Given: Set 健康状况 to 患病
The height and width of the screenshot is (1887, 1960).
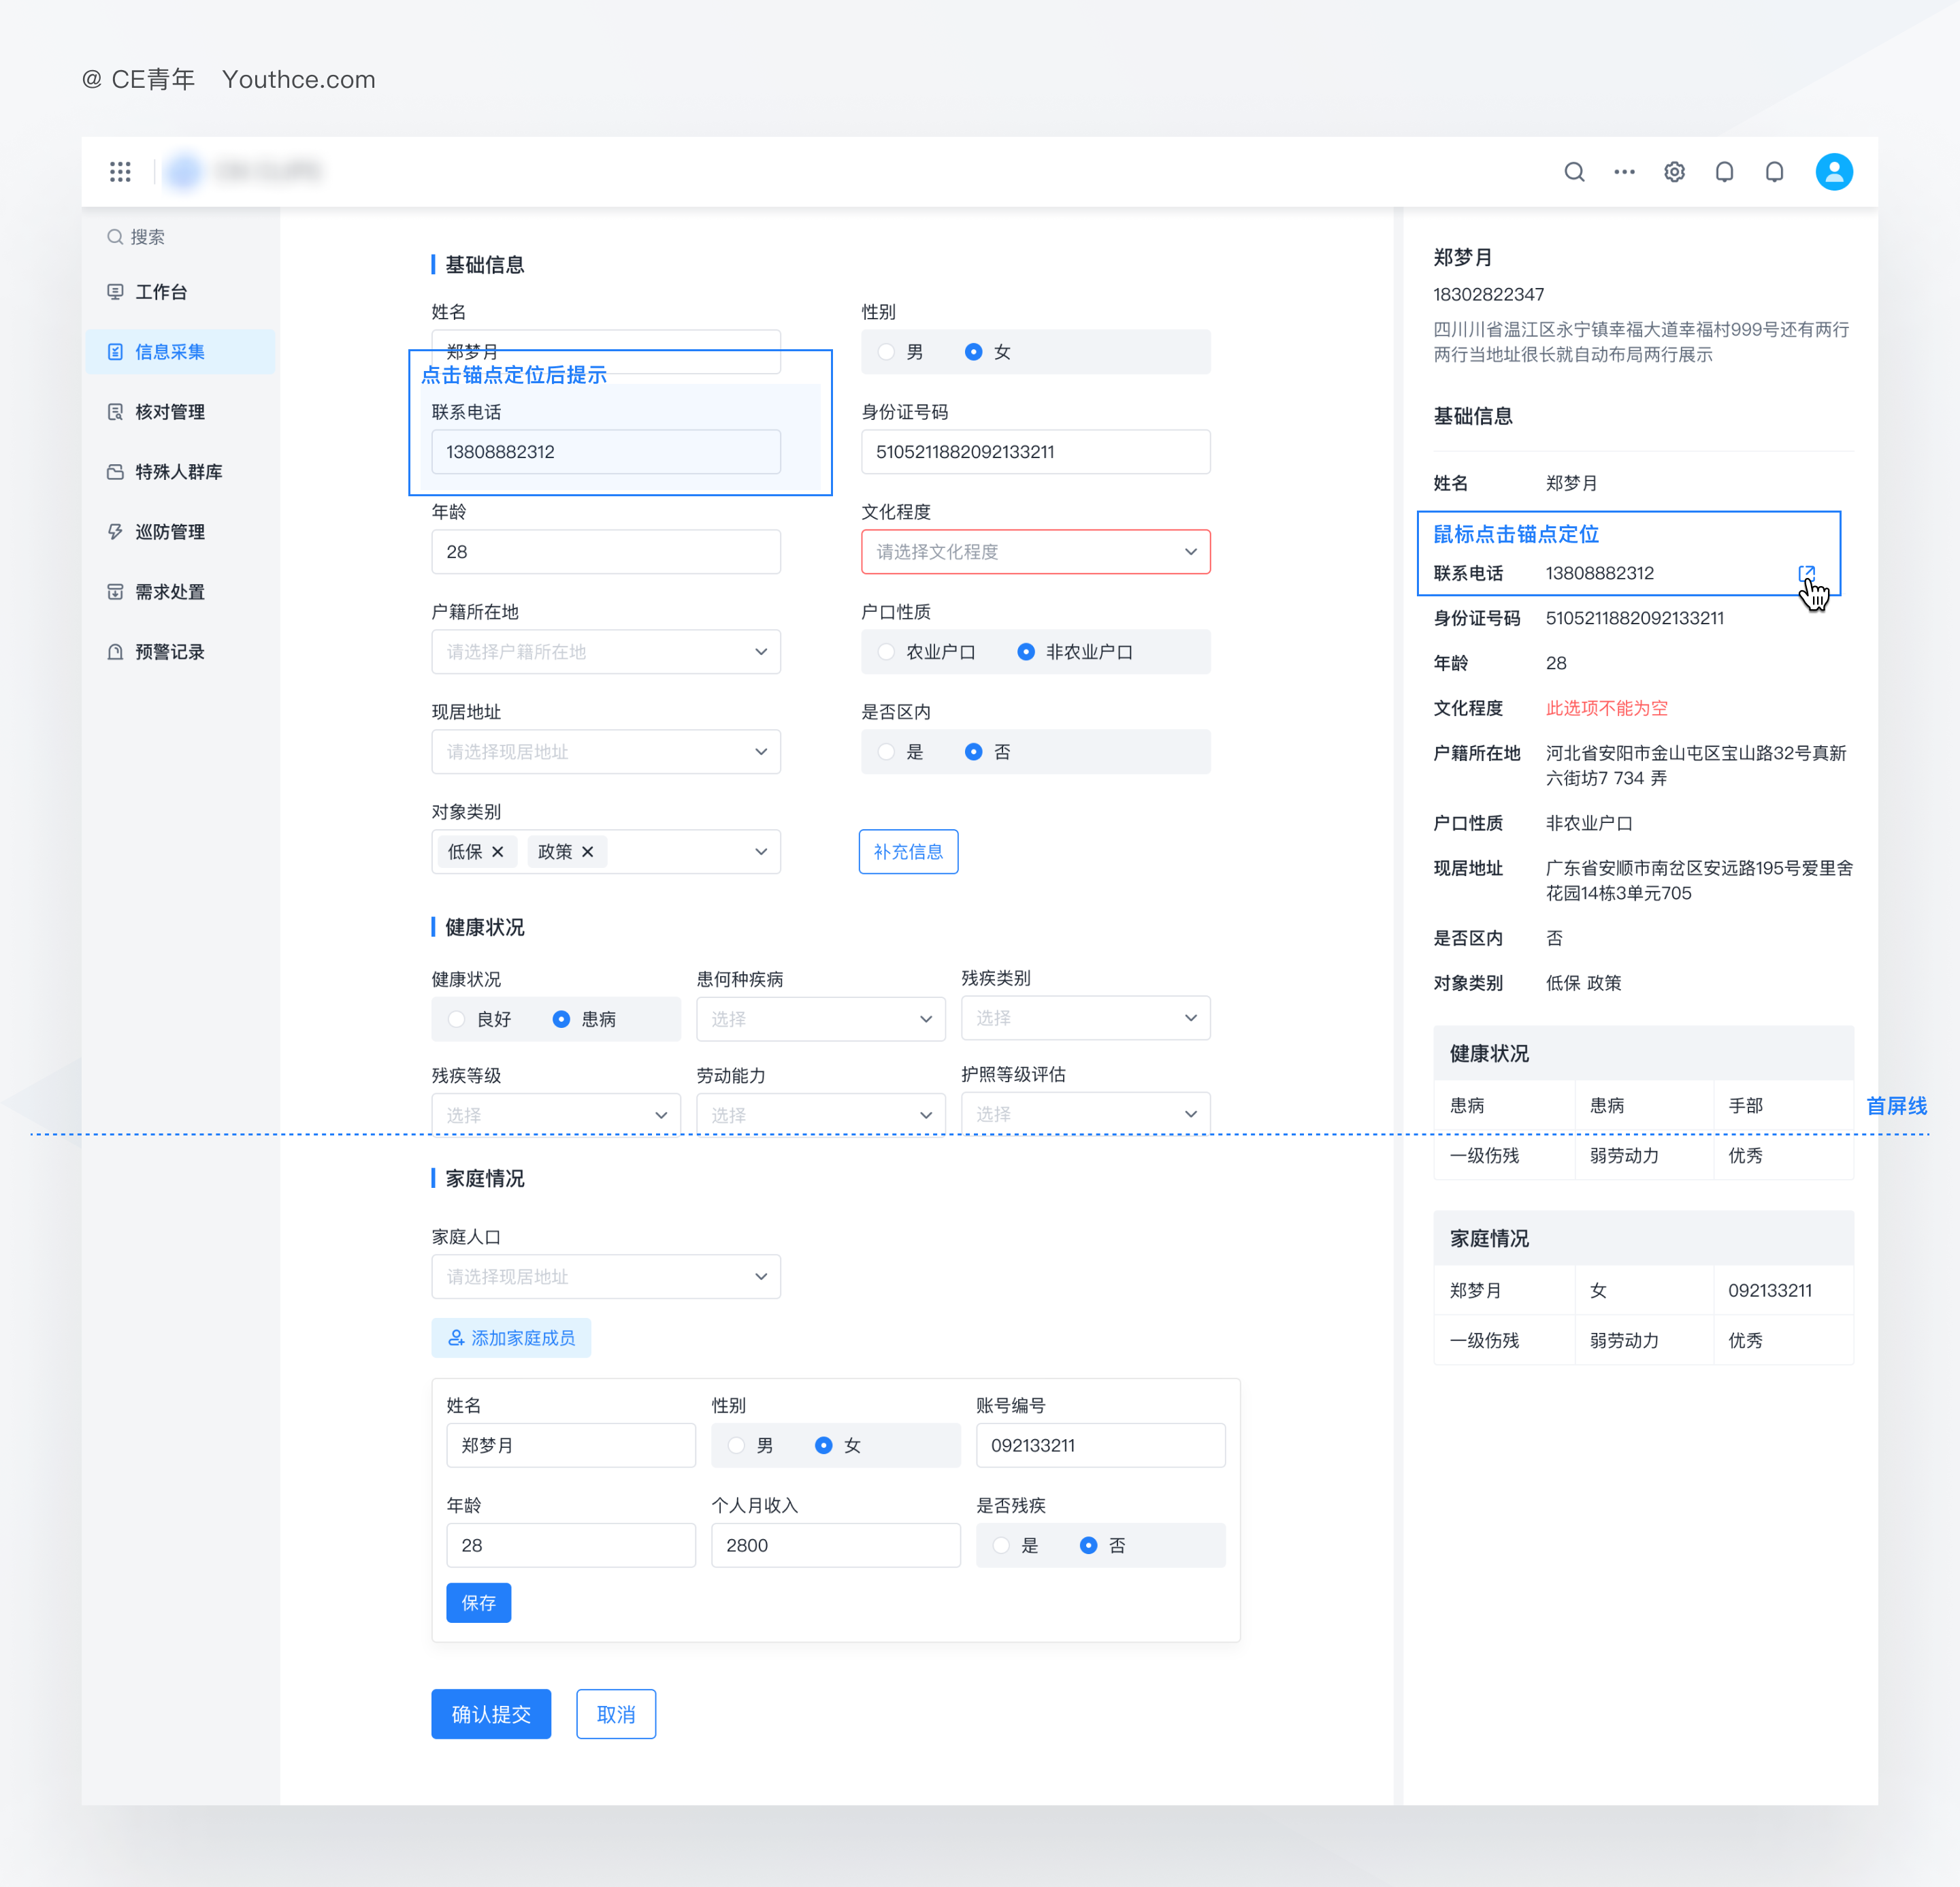Looking at the screenshot, I should 561,1019.
